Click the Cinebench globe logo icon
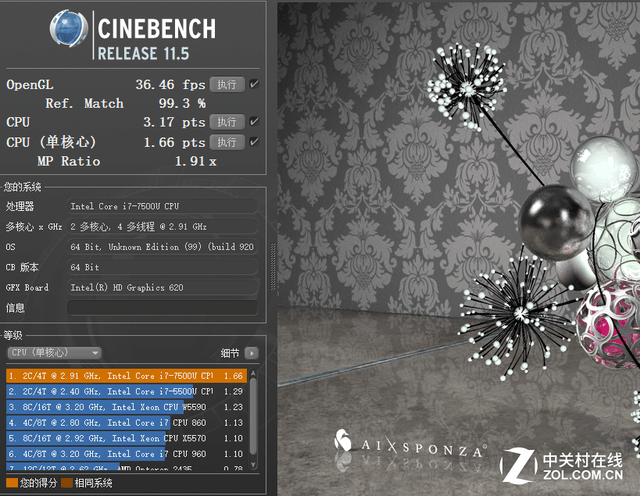640x496 pixels. 69,29
